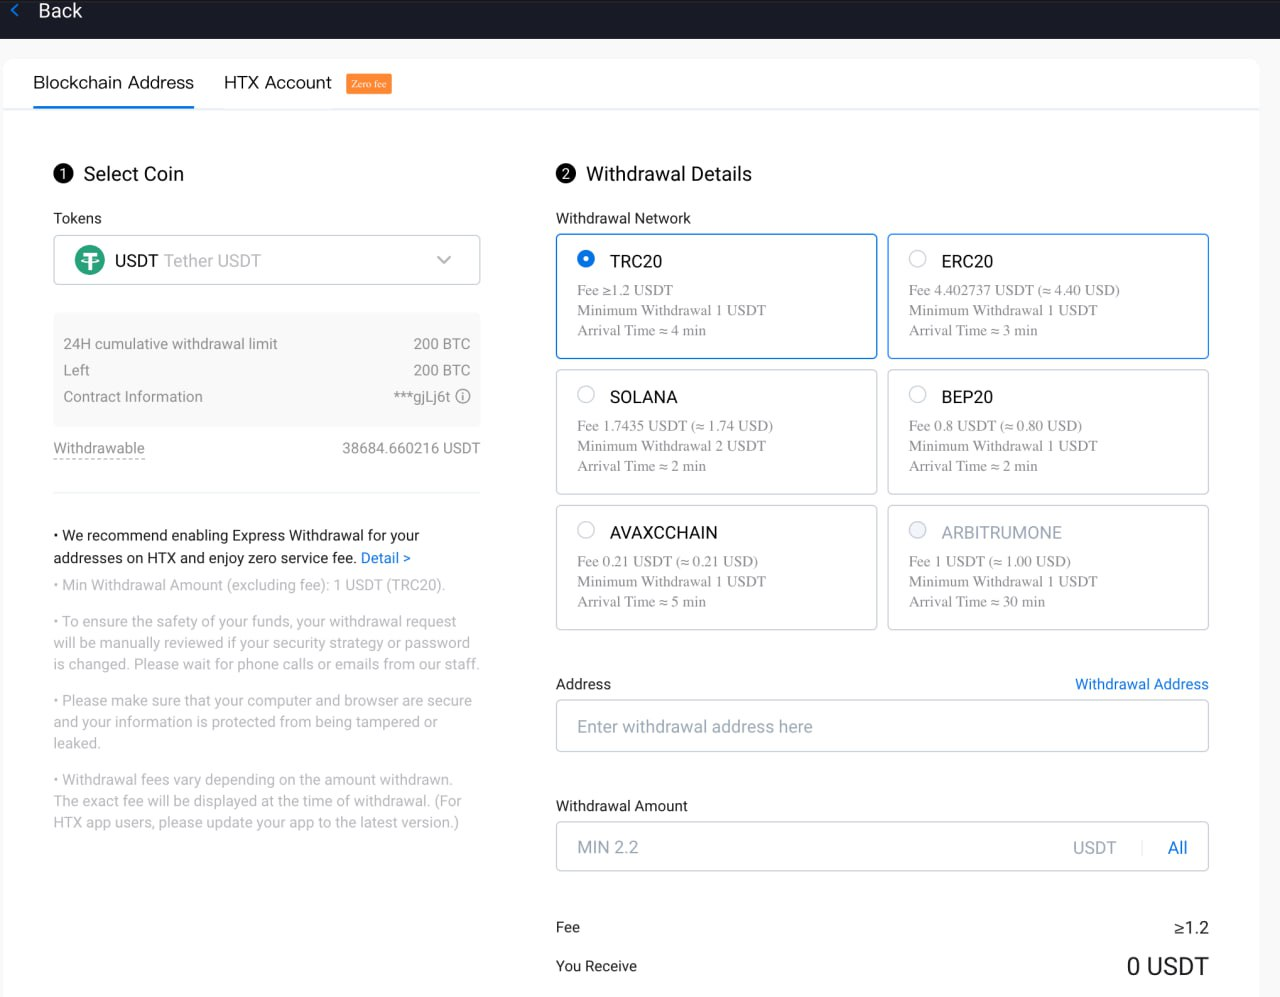Click the Tether USDT coin icon
1280x997 pixels.
(90, 261)
